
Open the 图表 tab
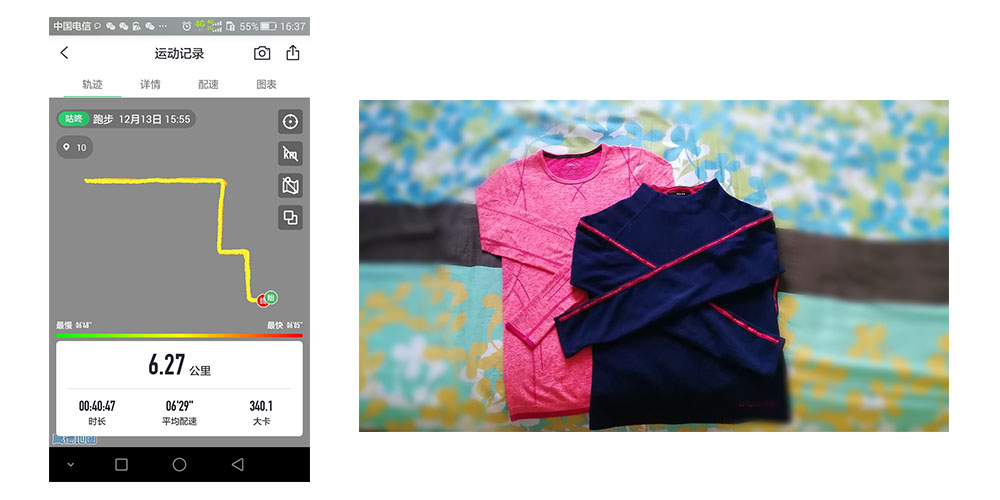[x=266, y=84]
